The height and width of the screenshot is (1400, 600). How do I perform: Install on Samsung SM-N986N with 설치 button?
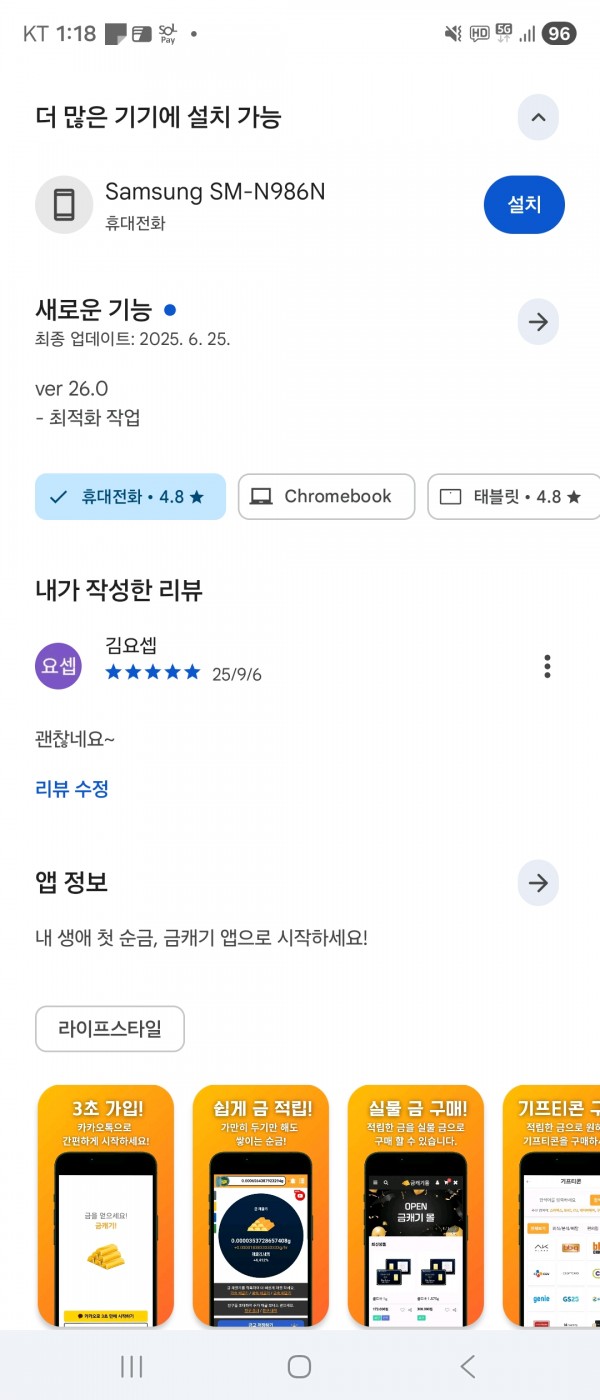(x=524, y=205)
